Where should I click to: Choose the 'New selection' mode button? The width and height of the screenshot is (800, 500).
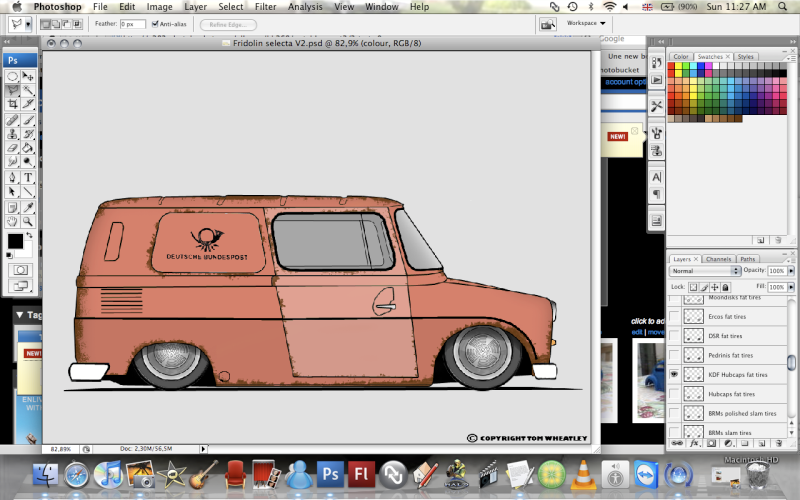[x=45, y=24]
